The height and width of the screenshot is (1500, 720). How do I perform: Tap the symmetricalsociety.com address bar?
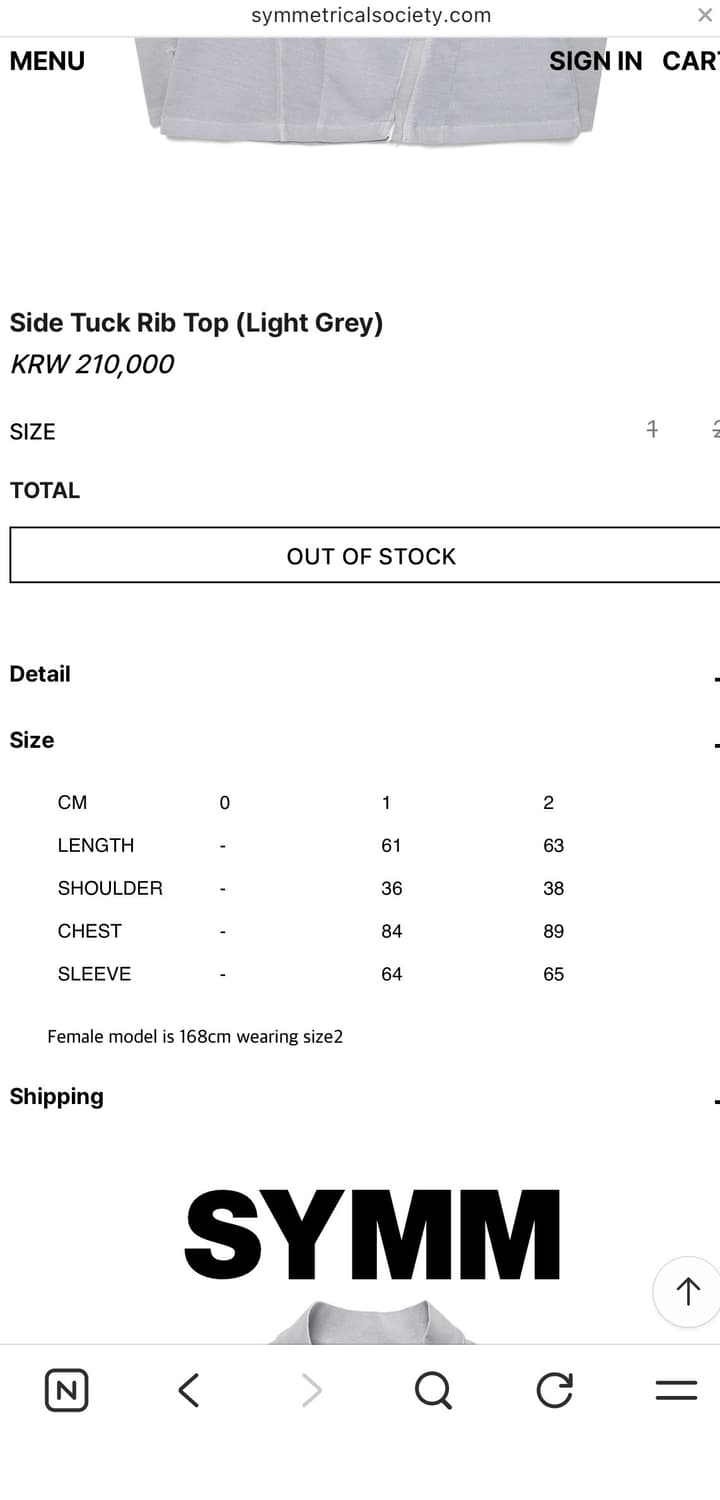[371, 15]
